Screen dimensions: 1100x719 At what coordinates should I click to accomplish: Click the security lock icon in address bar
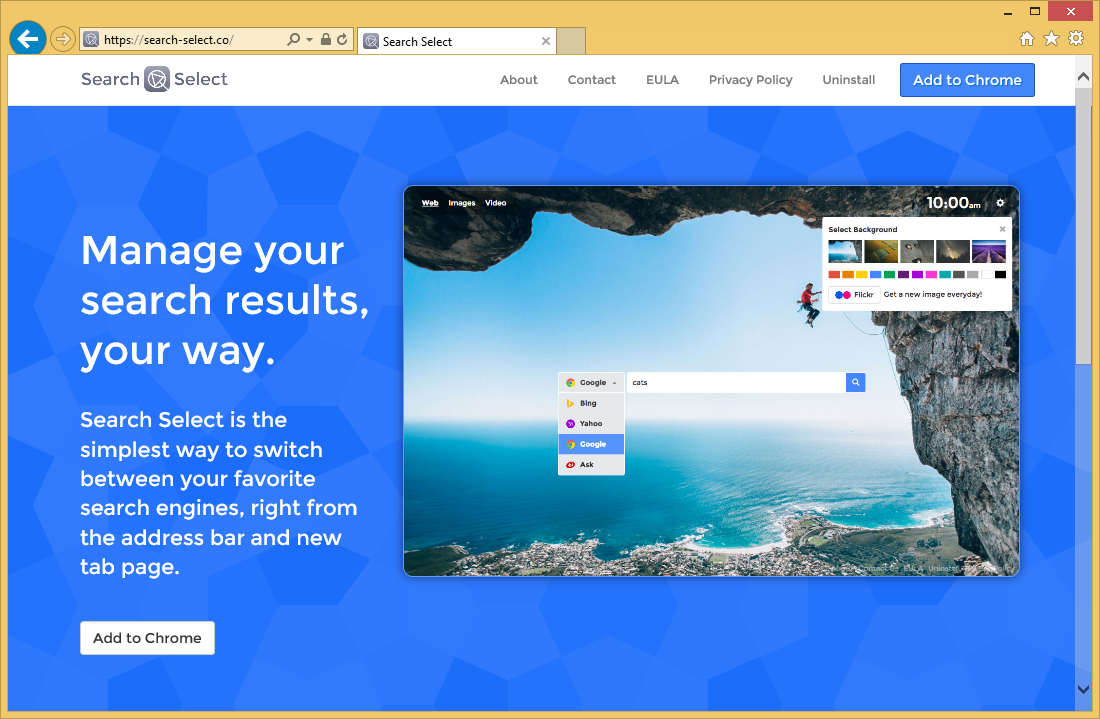(326, 39)
